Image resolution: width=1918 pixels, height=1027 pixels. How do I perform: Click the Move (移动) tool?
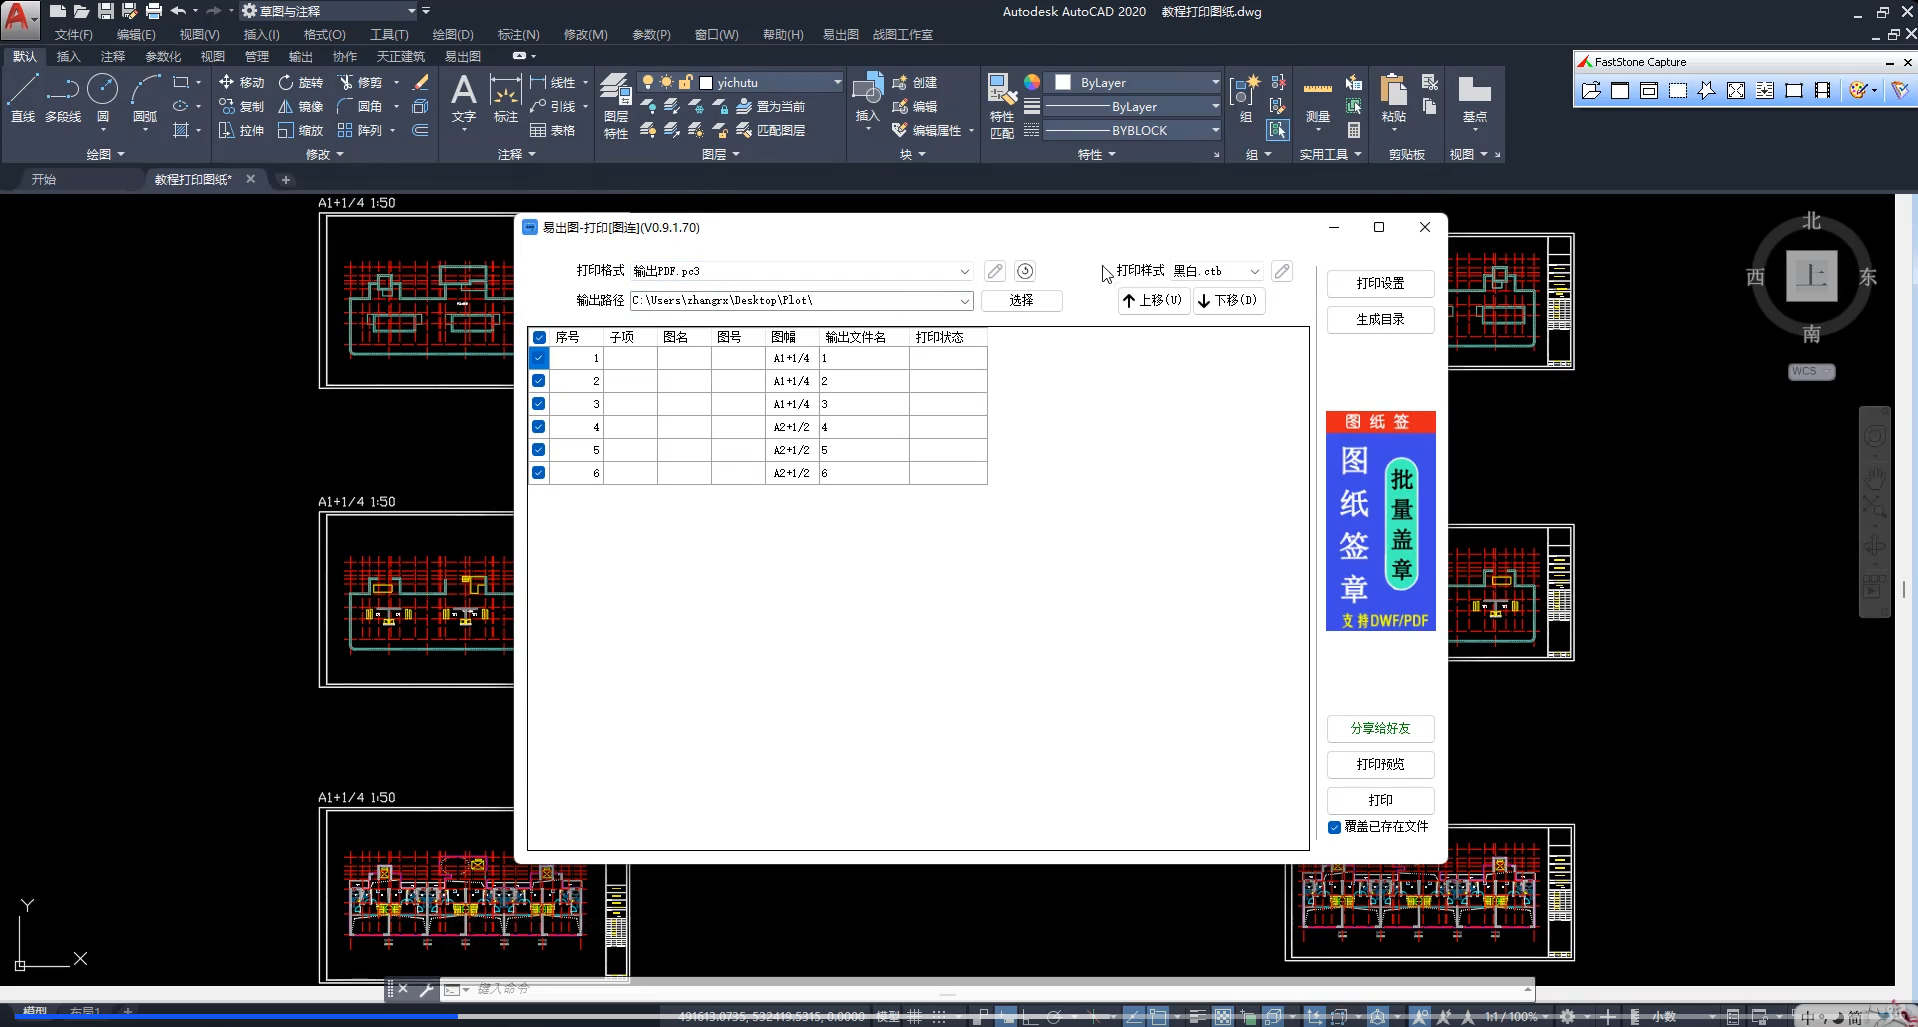click(x=241, y=82)
